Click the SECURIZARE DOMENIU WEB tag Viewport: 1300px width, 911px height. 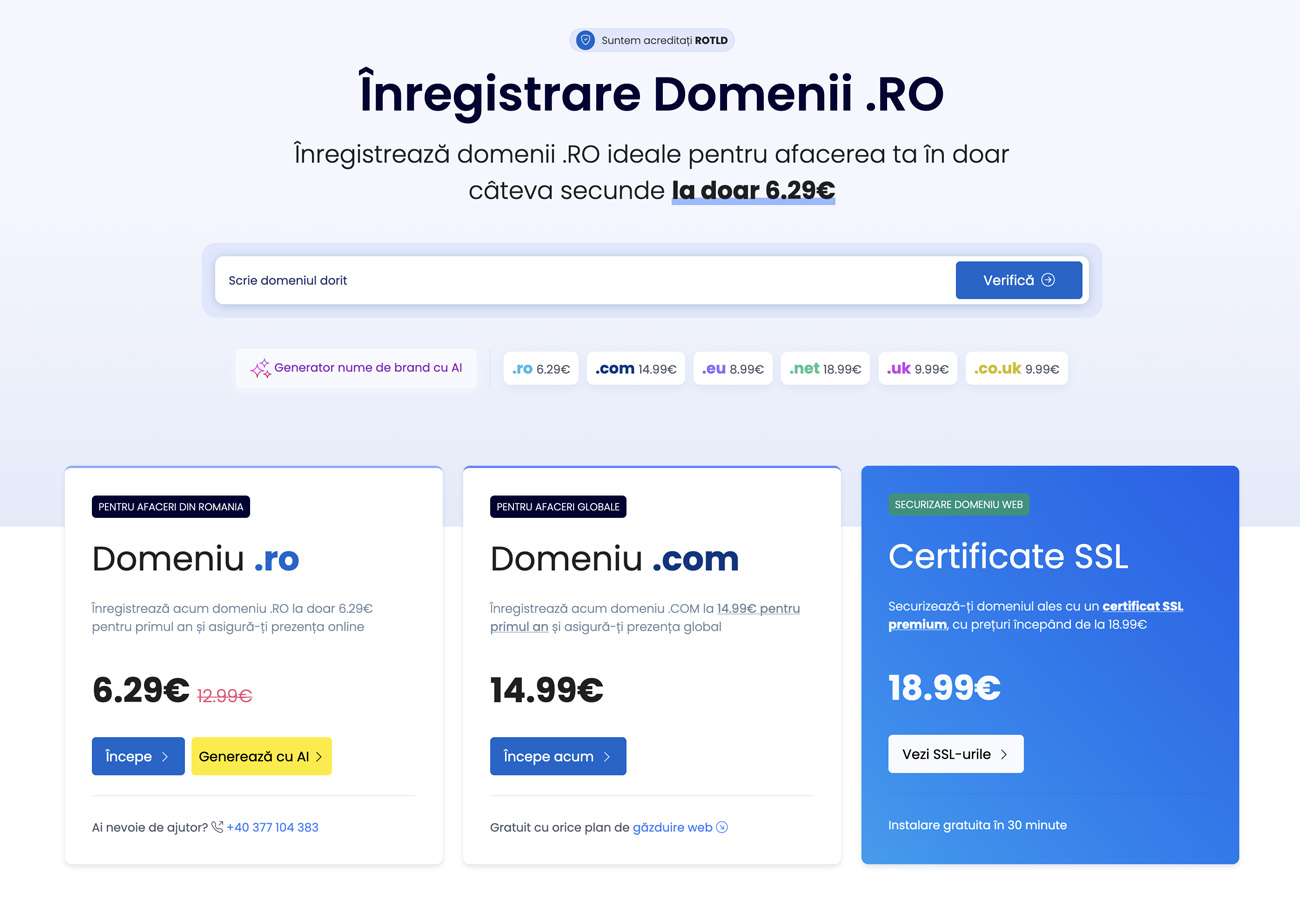[959, 504]
